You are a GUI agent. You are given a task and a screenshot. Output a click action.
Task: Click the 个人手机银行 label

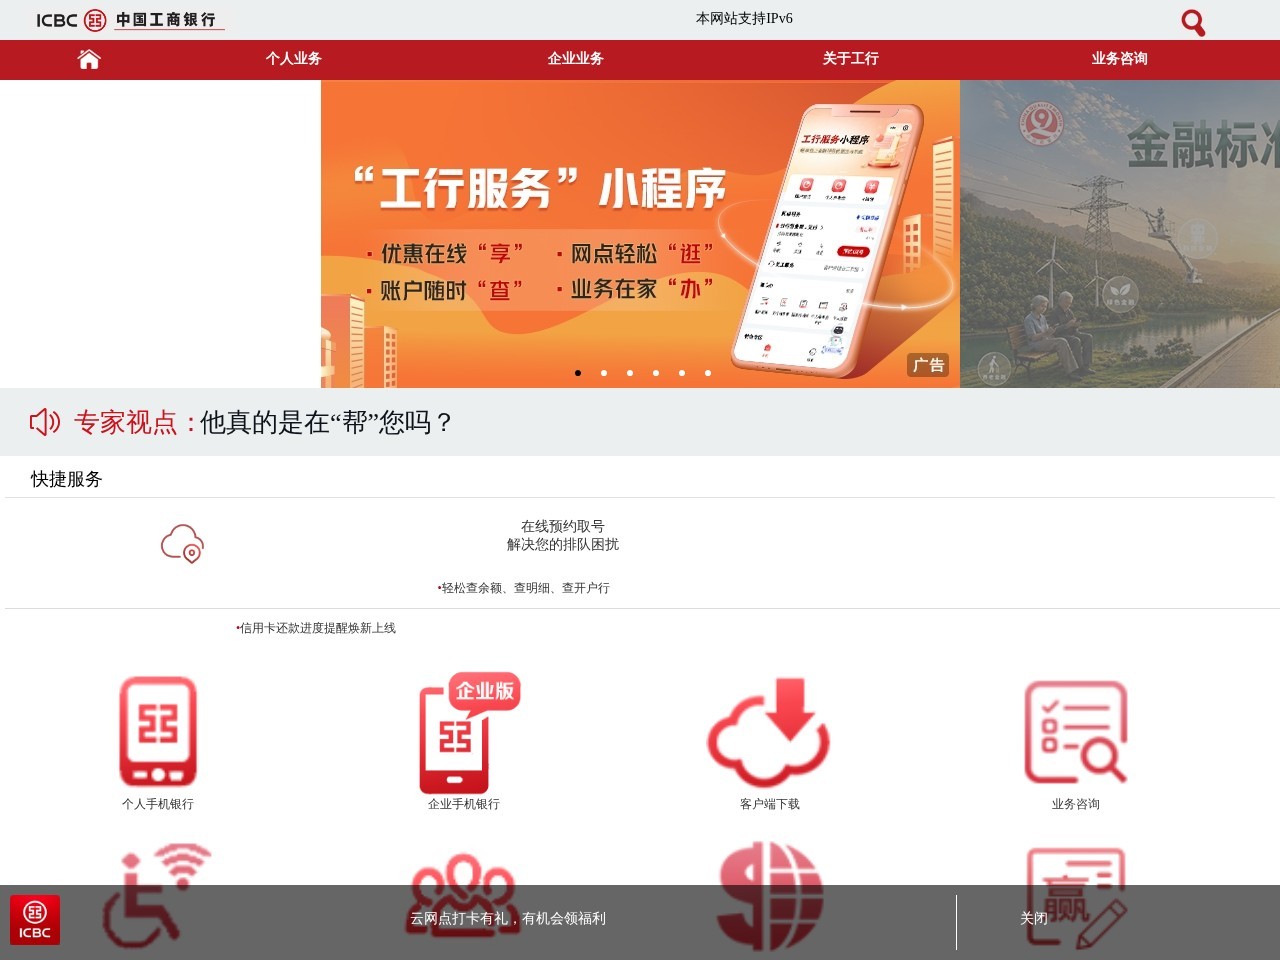coord(158,804)
